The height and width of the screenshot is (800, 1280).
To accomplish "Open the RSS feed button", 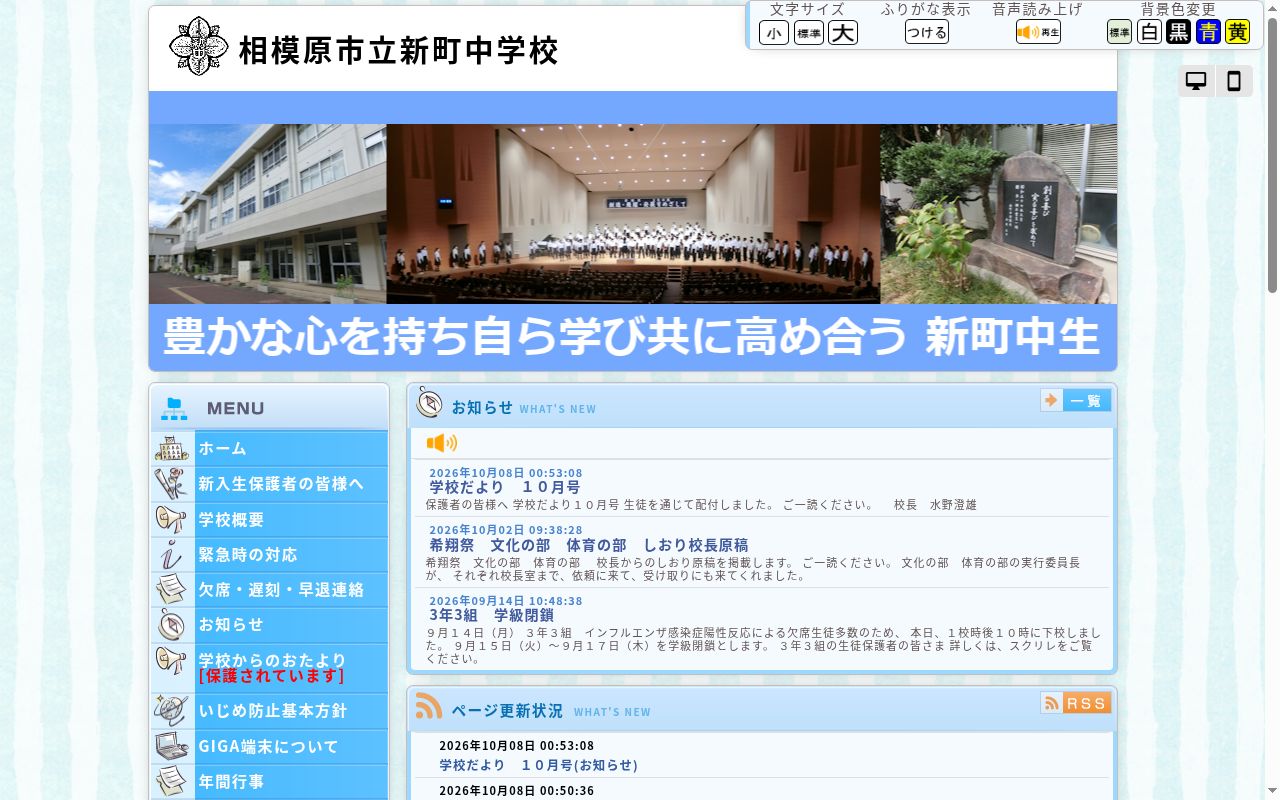I will coord(1076,703).
